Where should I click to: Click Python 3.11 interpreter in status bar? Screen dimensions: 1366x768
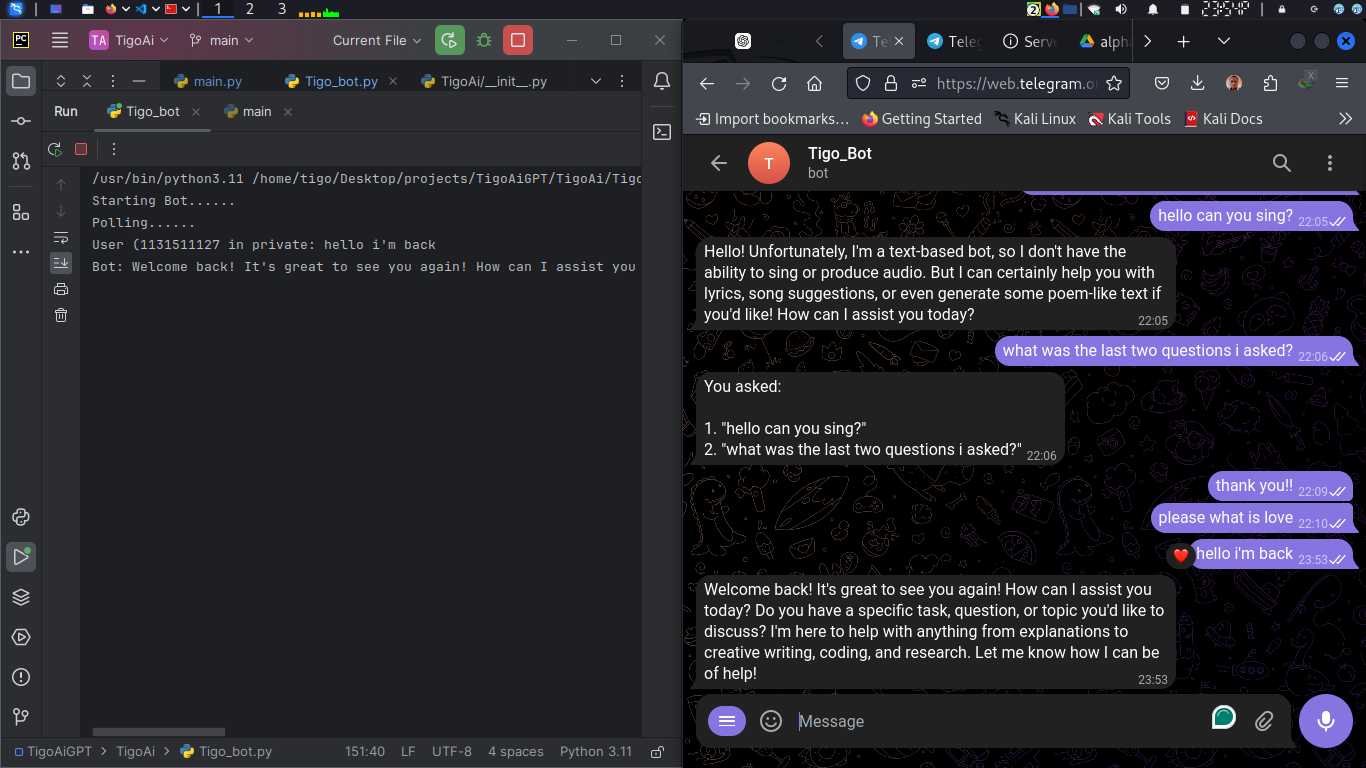click(x=596, y=752)
